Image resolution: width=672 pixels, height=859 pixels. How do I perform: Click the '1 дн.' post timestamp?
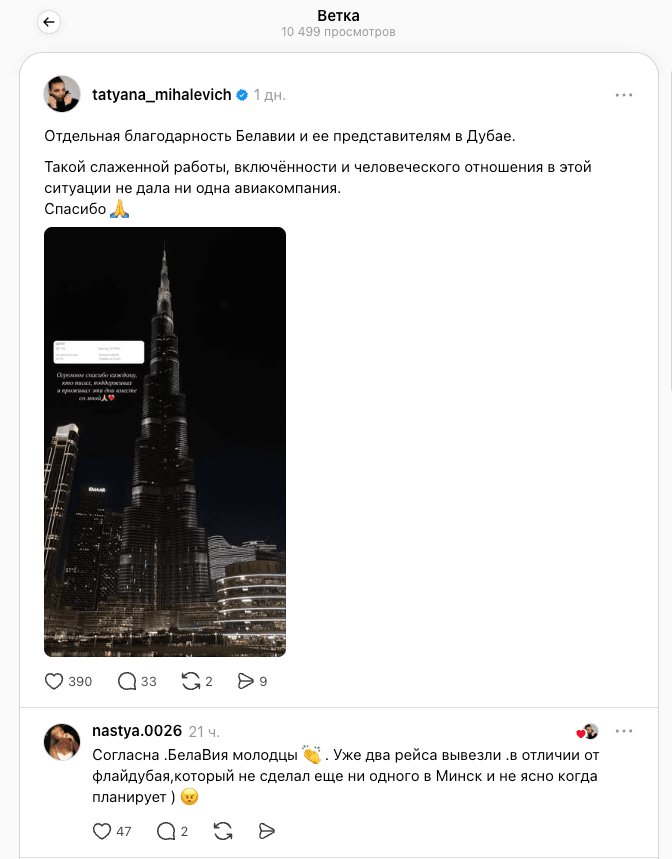[269, 95]
